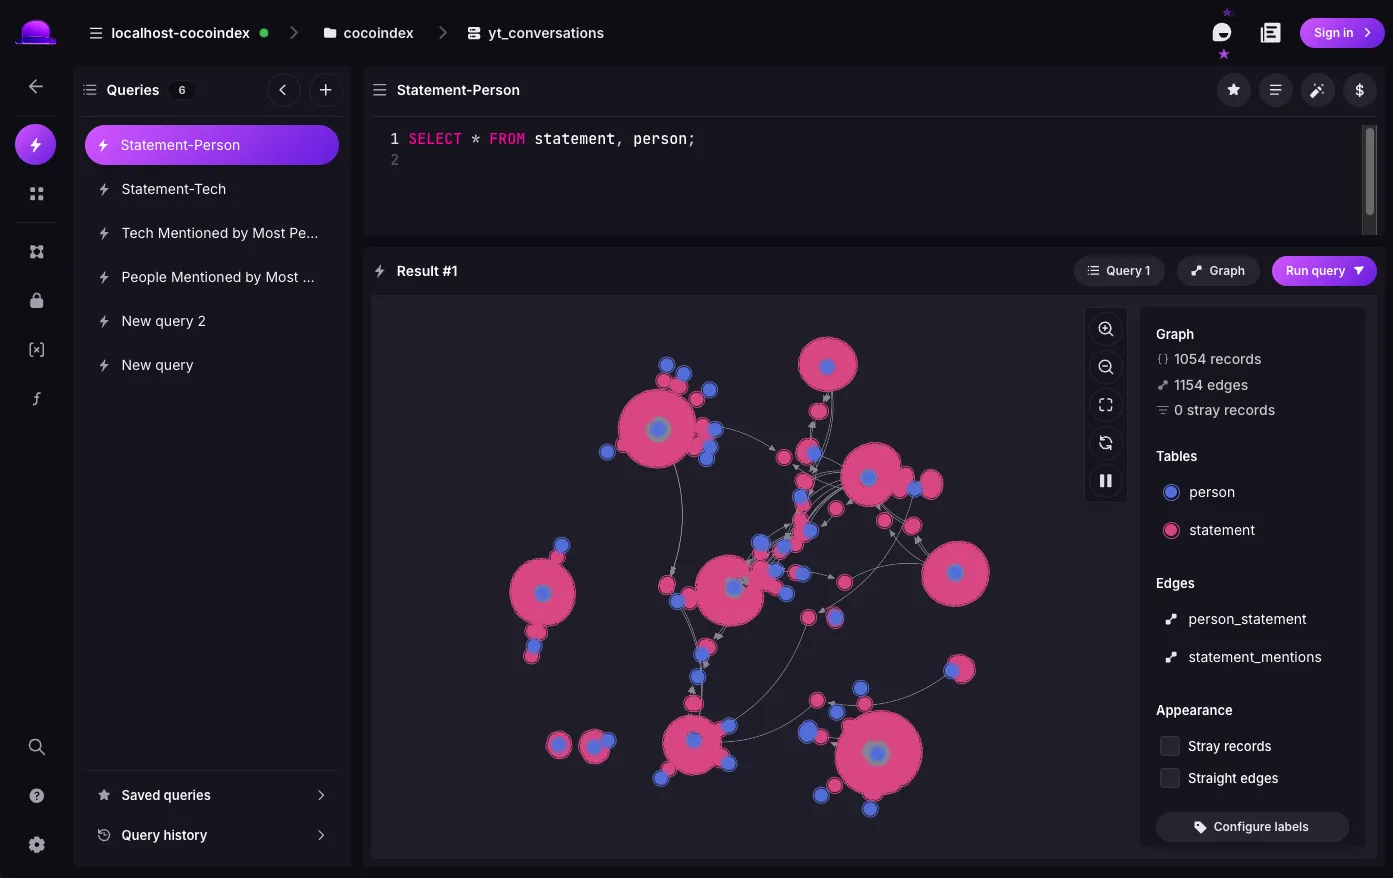Format the query with lines icon
The width and height of the screenshot is (1393, 878).
(1276, 90)
